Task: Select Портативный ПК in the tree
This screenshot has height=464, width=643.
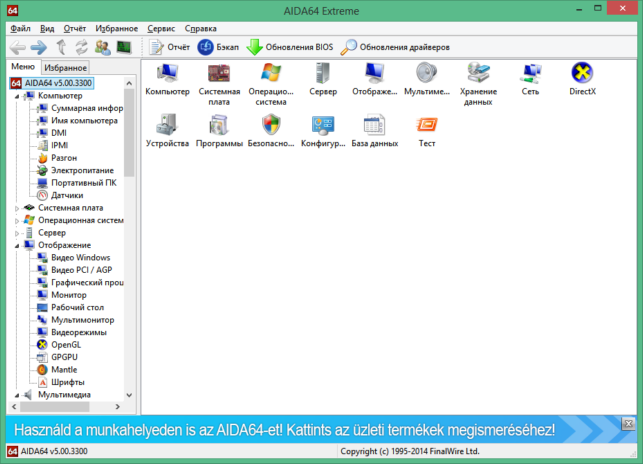Action: pos(77,183)
